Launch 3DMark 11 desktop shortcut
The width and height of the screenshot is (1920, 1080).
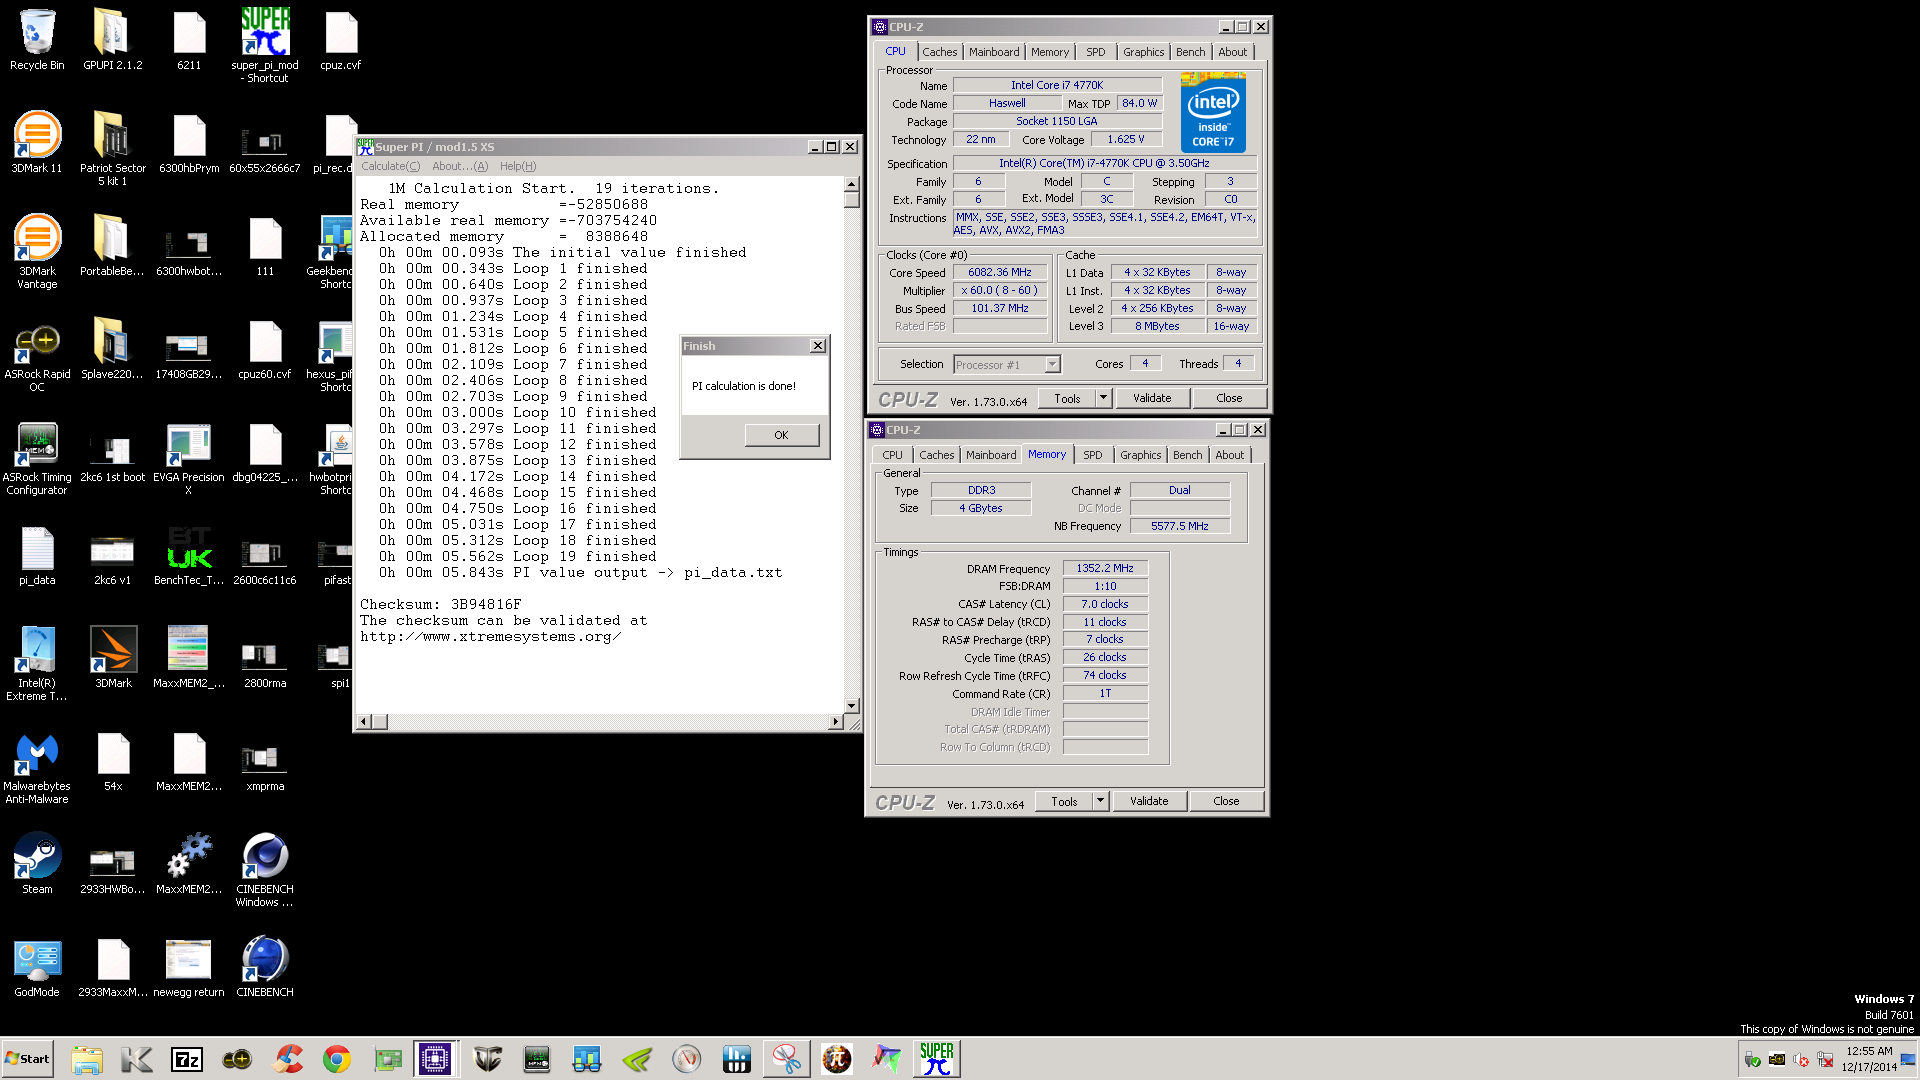[x=37, y=143]
